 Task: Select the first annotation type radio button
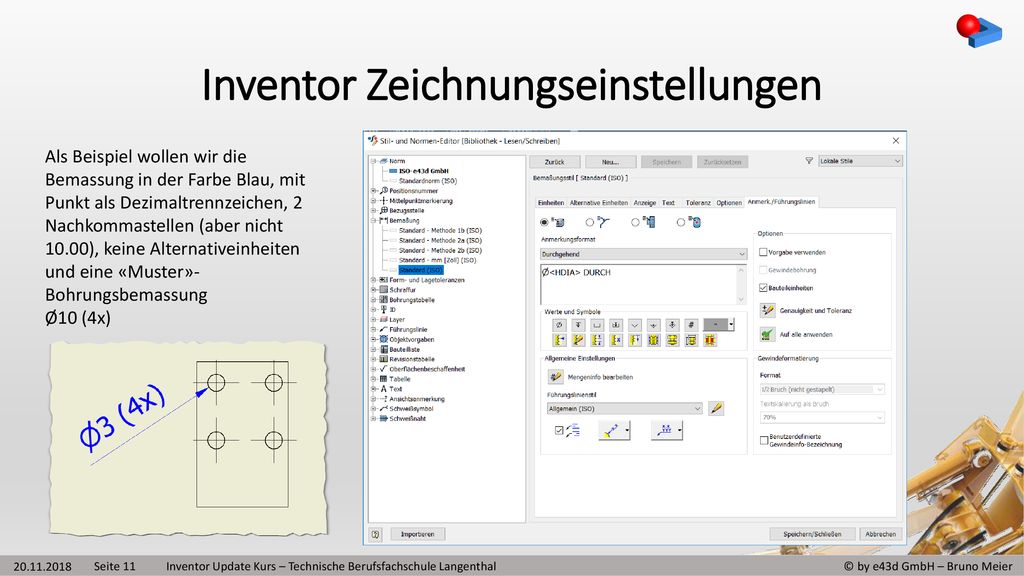coord(544,223)
